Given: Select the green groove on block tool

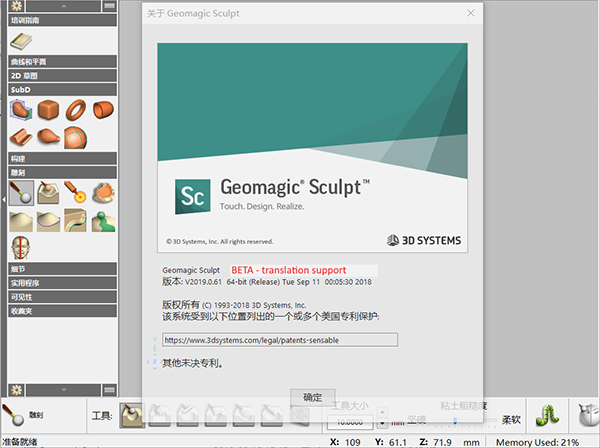Looking at the screenshot, I should (76, 220).
